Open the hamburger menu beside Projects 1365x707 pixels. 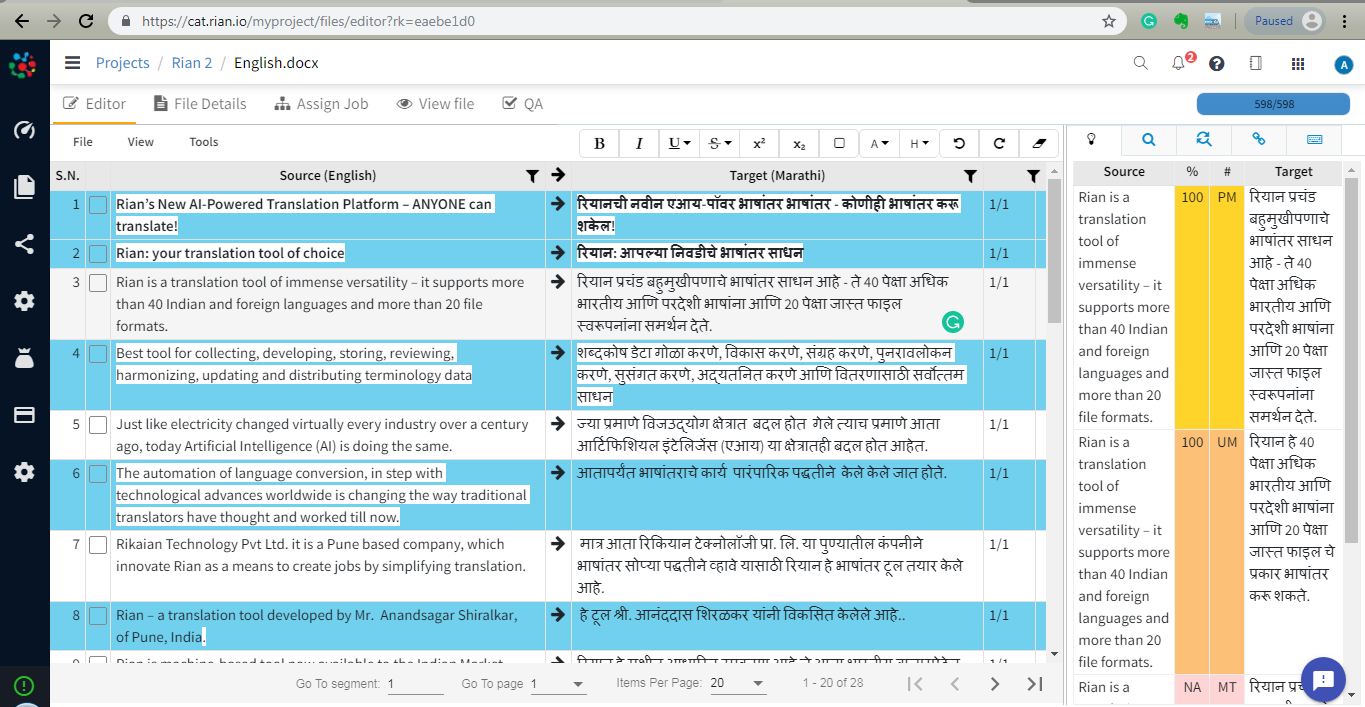pyautogui.click(x=72, y=63)
